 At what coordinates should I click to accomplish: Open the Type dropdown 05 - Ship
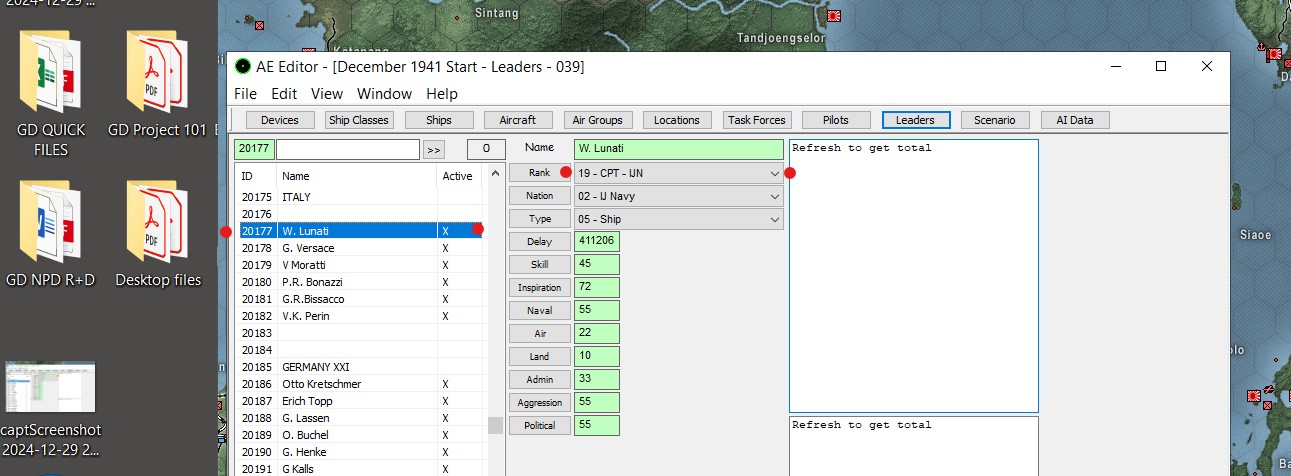pos(679,218)
